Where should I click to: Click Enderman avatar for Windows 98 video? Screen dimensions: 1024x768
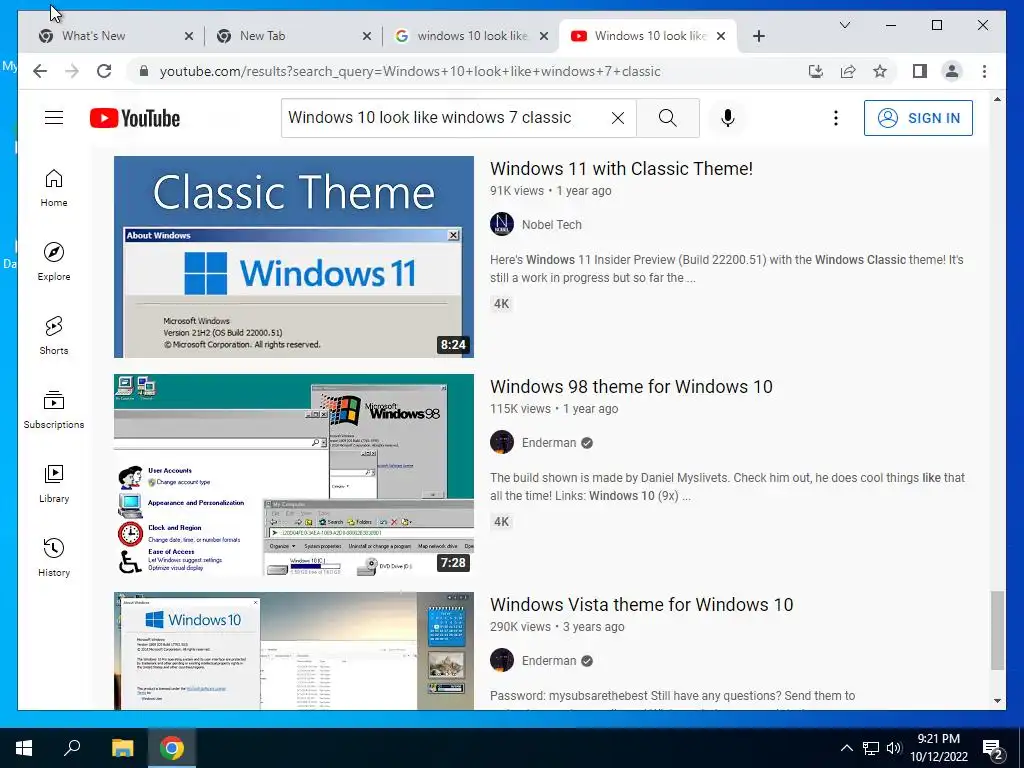[x=502, y=442]
